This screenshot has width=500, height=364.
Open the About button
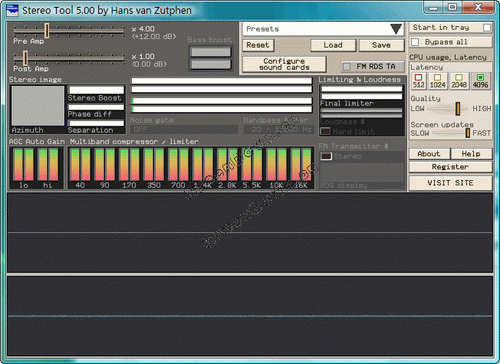[429, 154]
